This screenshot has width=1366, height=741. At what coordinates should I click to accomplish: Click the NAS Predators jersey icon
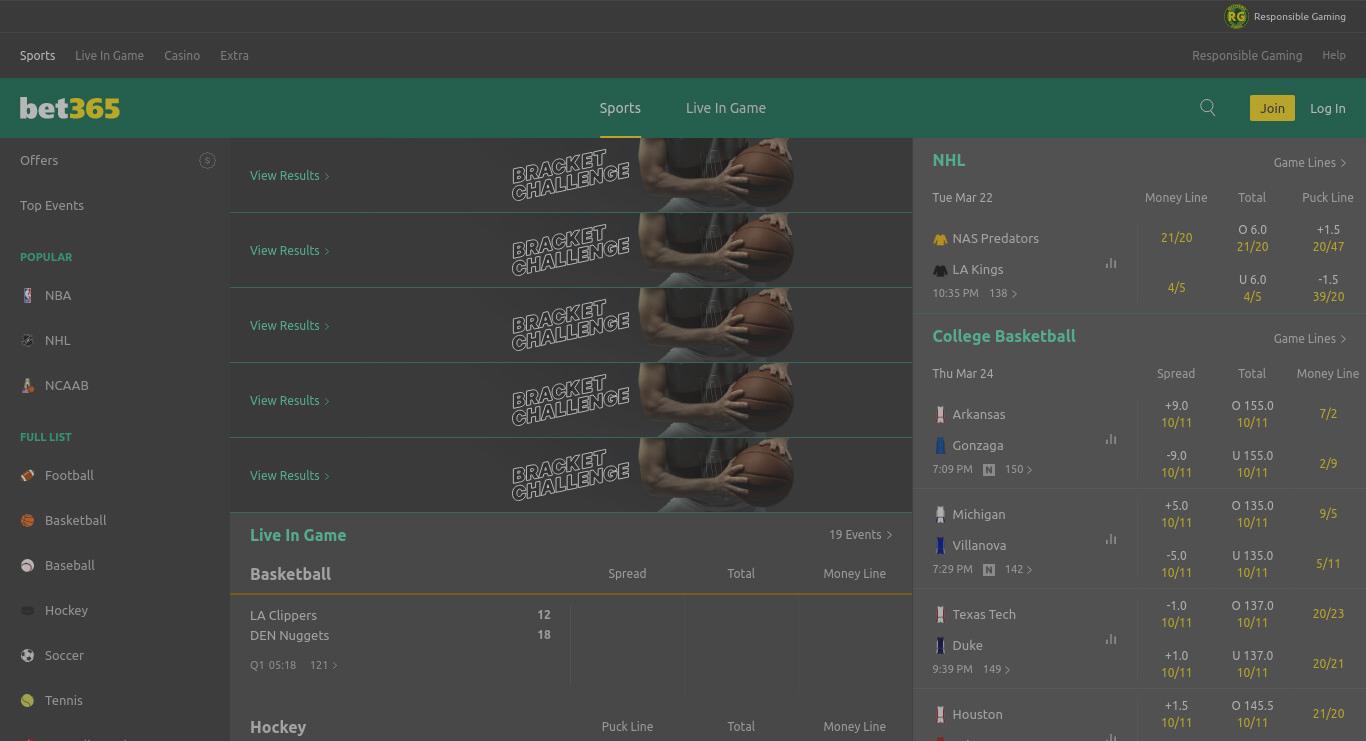940,239
